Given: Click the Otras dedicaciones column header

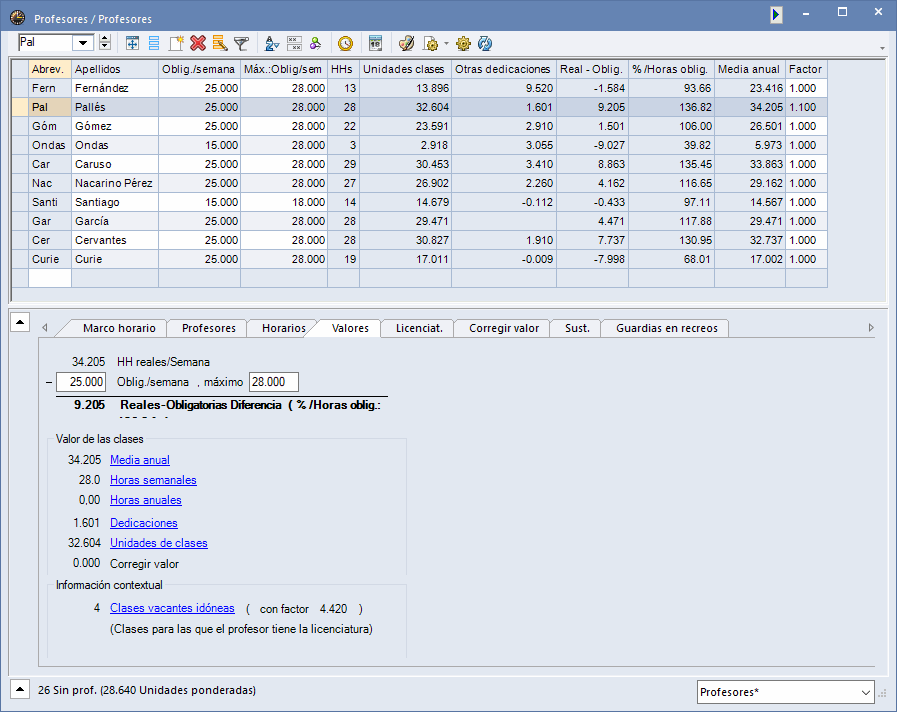Looking at the screenshot, I should click(x=503, y=69).
